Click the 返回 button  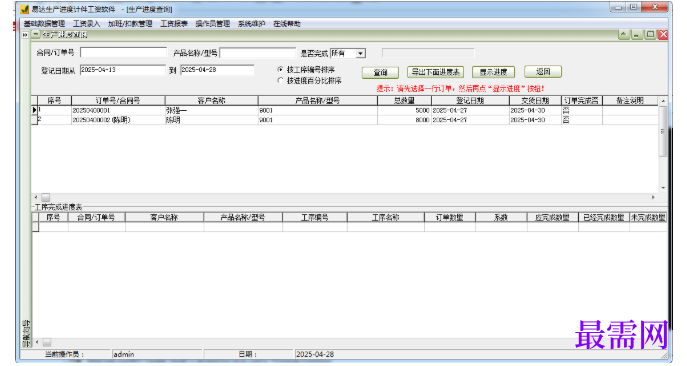click(x=543, y=71)
